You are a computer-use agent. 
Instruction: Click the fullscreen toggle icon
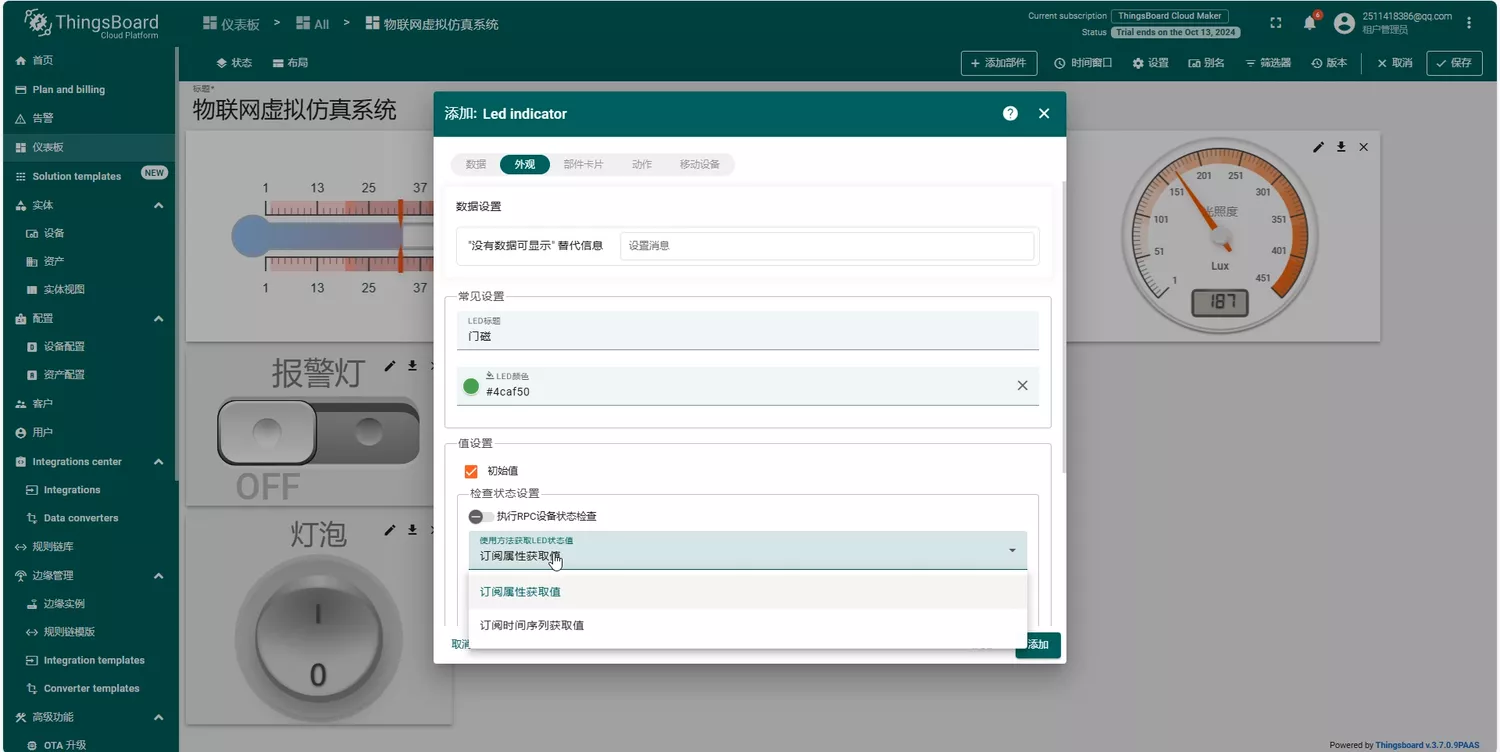[x=1276, y=23]
